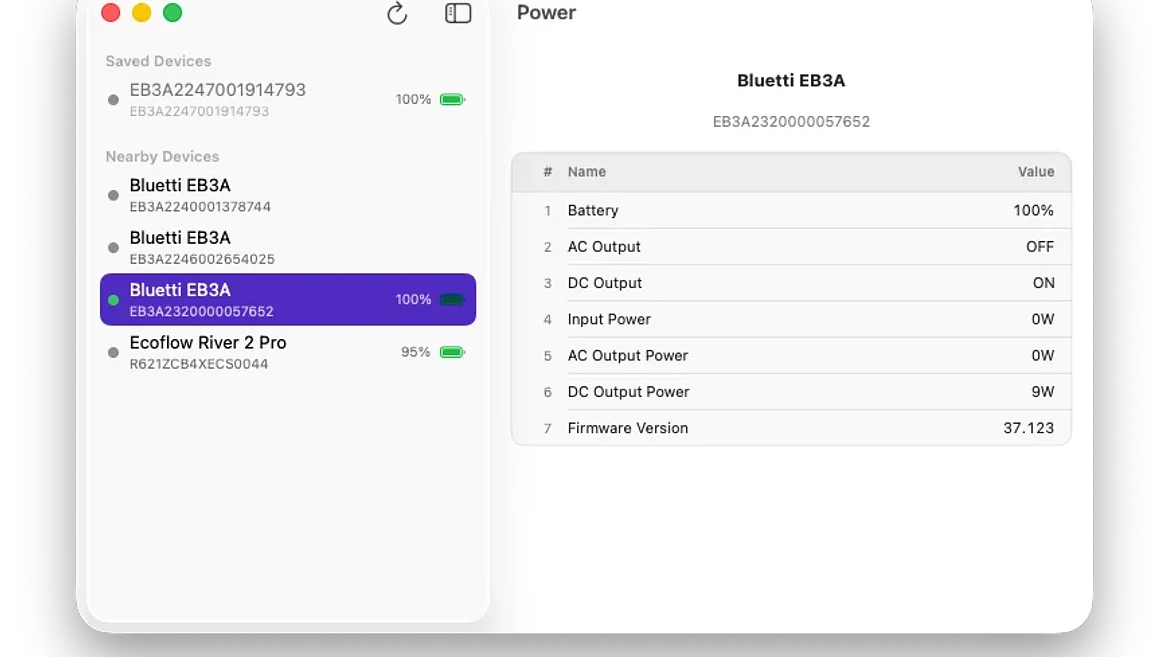Click the red close window button
This screenshot has width=1168, height=657.
click(x=111, y=13)
